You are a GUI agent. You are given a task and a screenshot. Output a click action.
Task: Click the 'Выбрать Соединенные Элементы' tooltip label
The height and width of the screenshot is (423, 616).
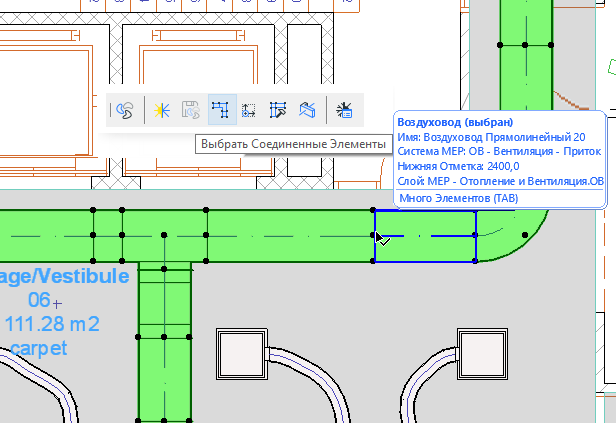[x=293, y=144]
